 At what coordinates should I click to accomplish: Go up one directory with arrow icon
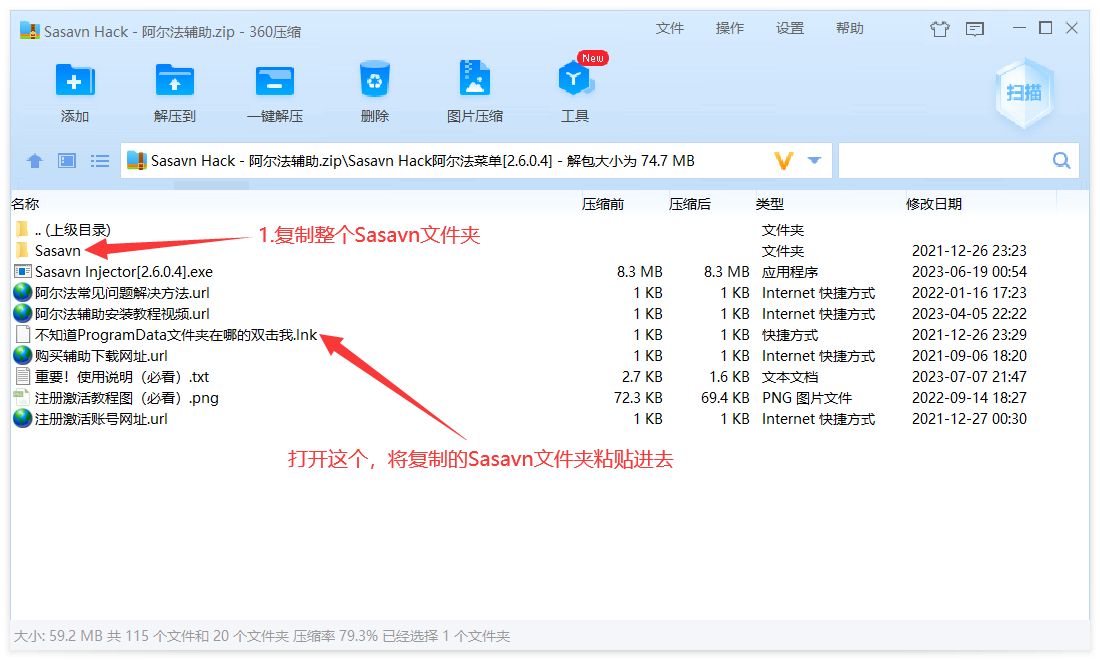click(x=34, y=161)
